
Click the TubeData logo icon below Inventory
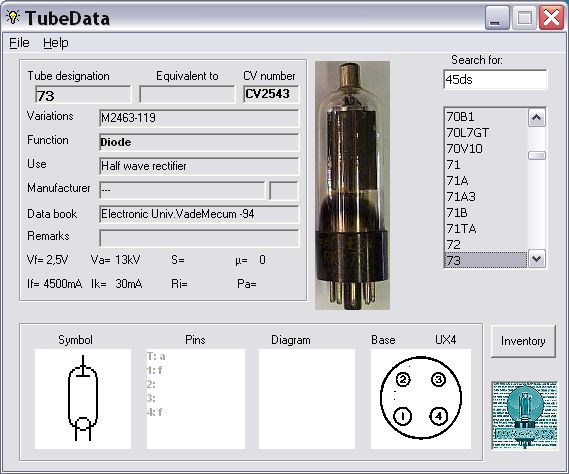[524, 415]
